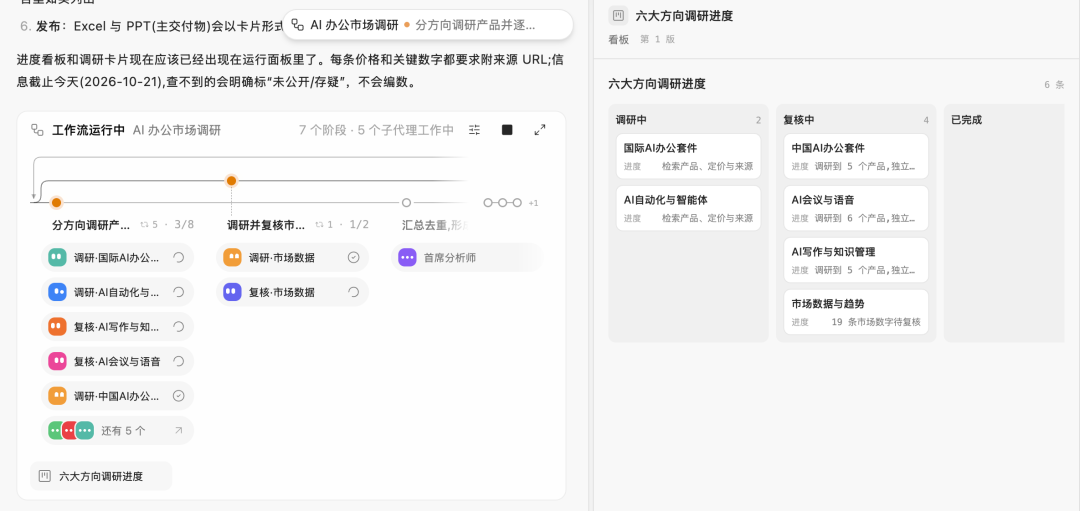Open the AI自动化与智能体 kanban card
Viewport: 1080px width, 511px height.
click(x=688, y=208)
